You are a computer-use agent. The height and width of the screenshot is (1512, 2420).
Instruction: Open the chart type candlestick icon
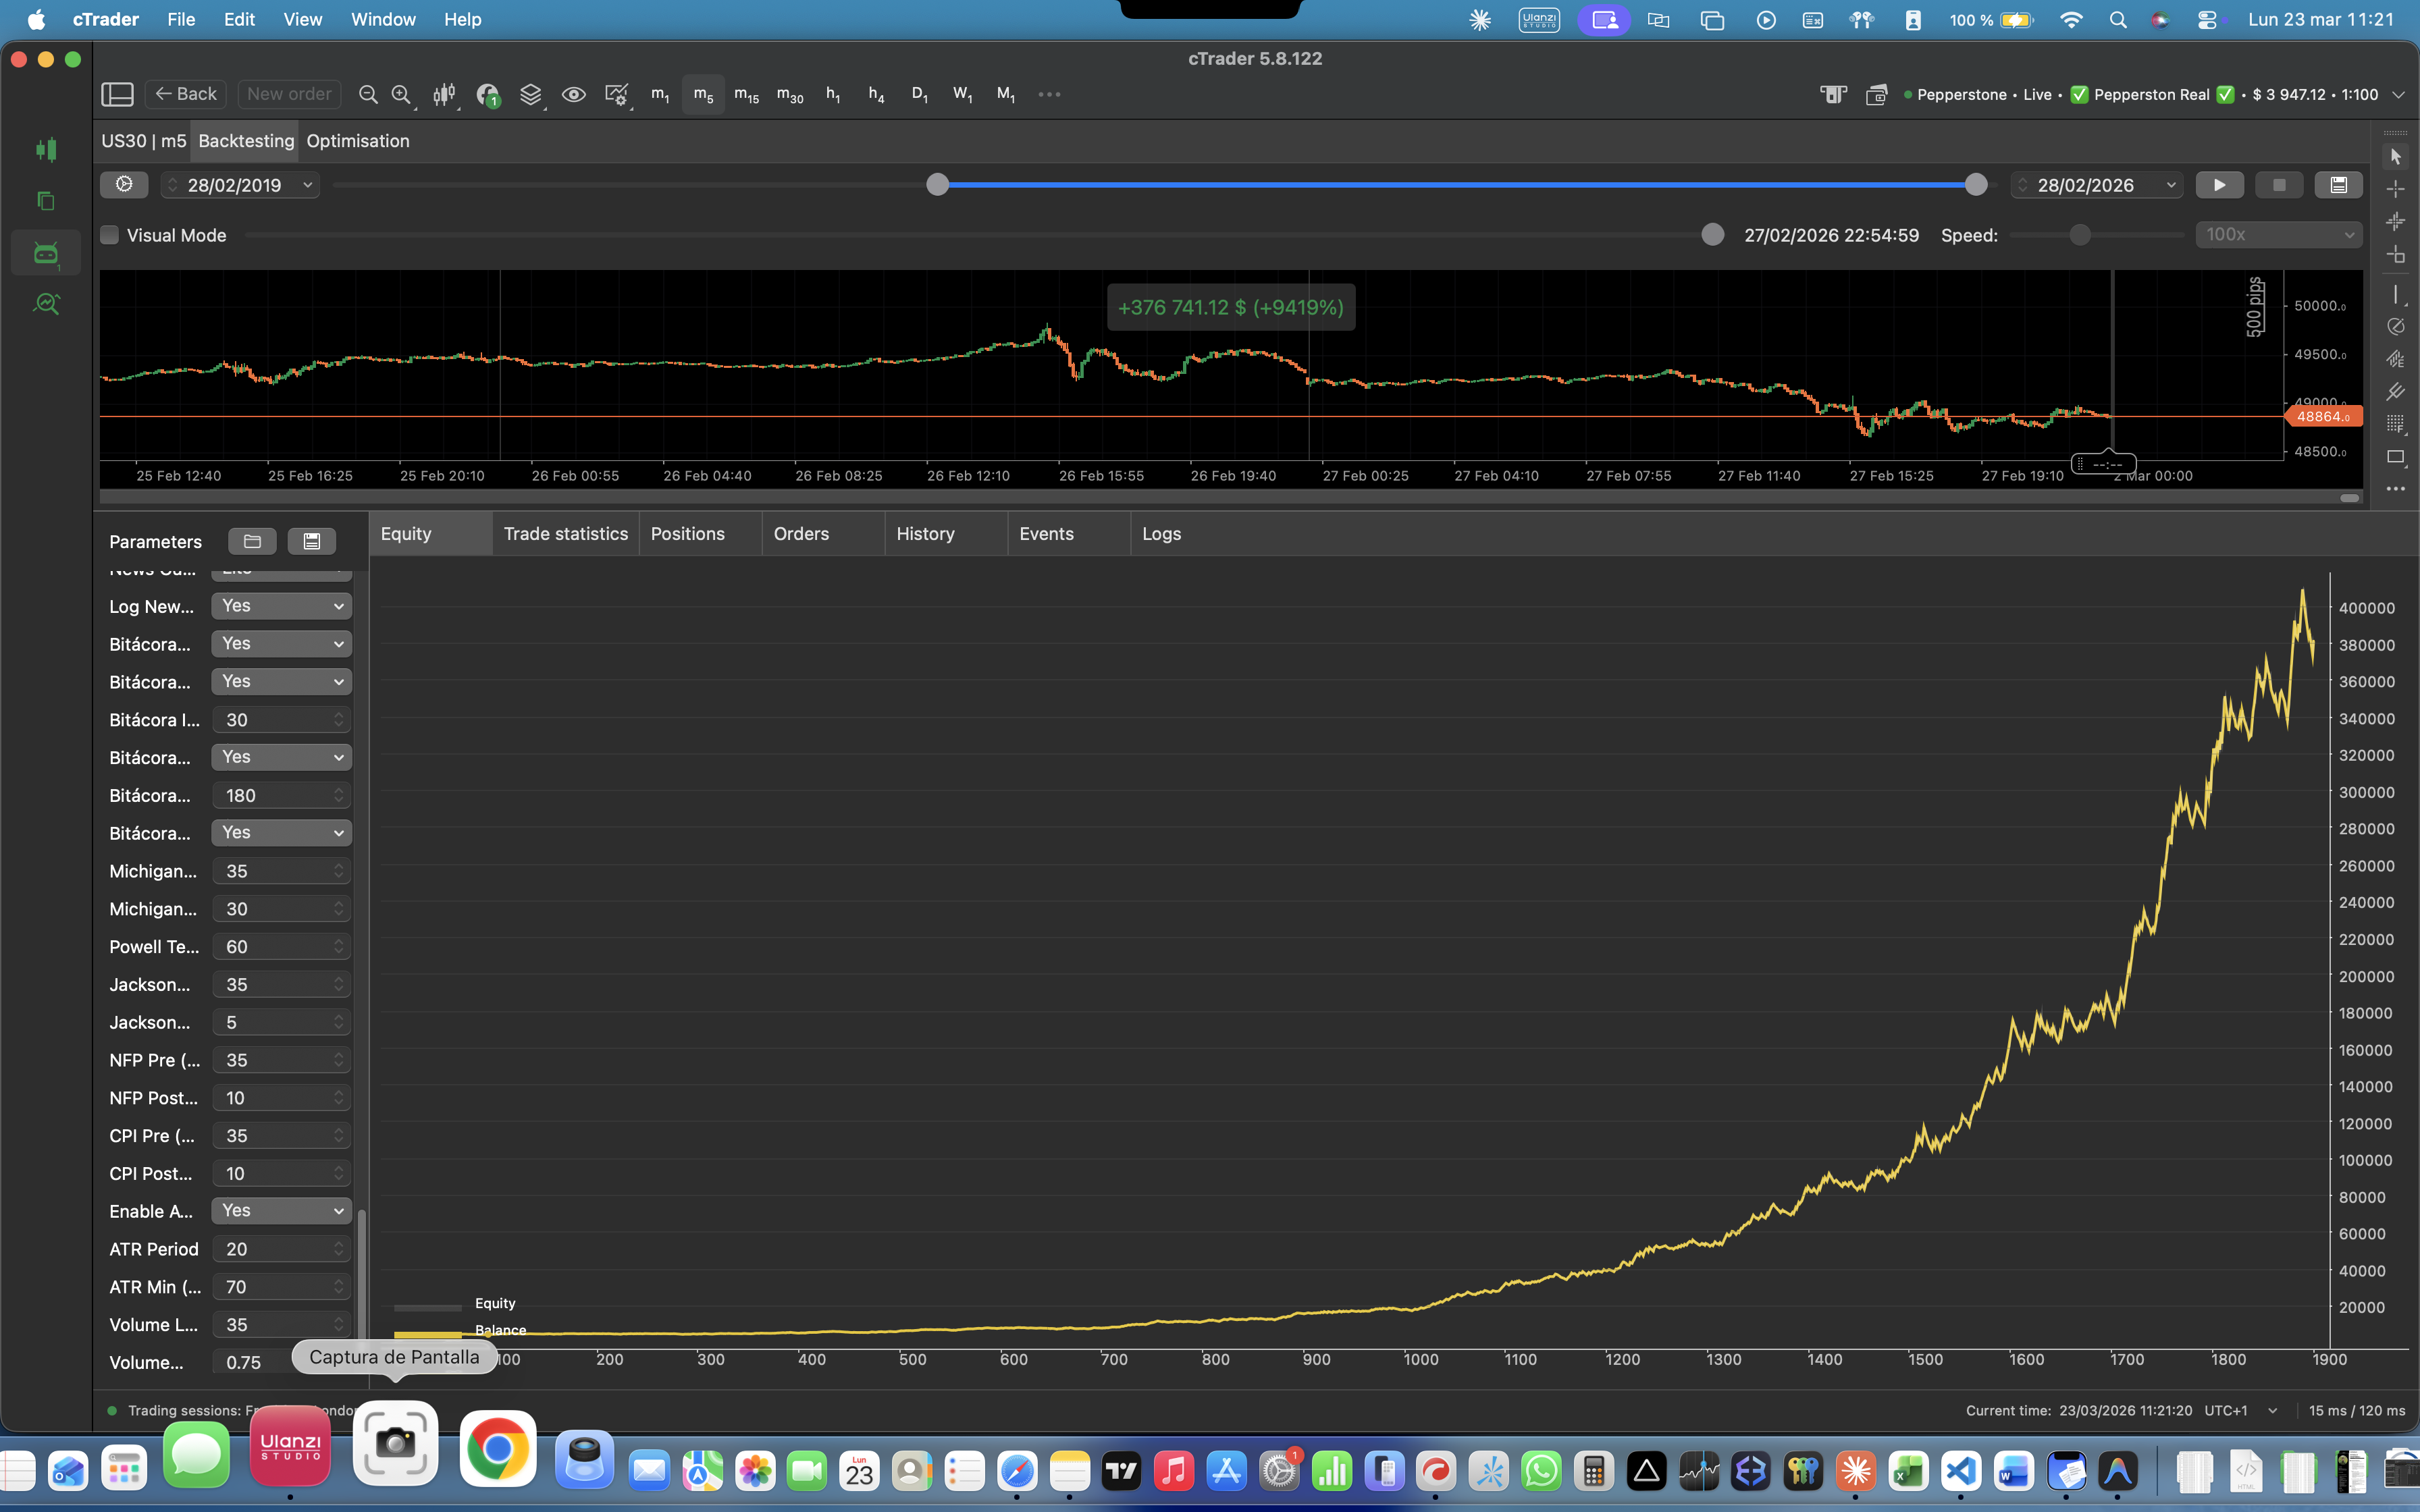click(444, 94)
